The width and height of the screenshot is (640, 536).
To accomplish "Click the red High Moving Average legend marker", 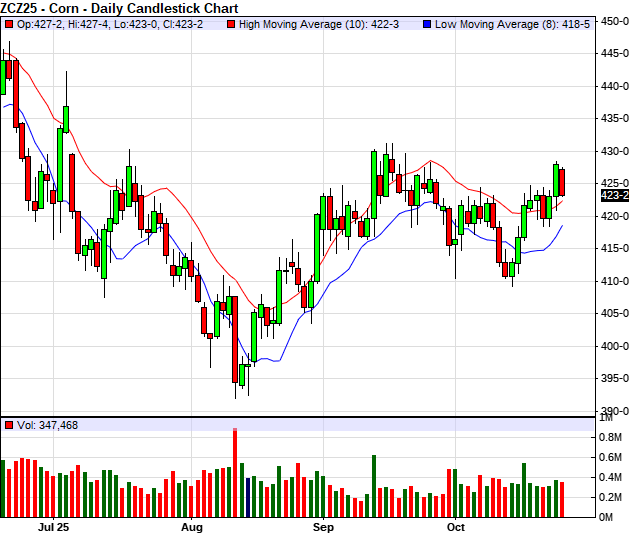I will tap(233, 22).
